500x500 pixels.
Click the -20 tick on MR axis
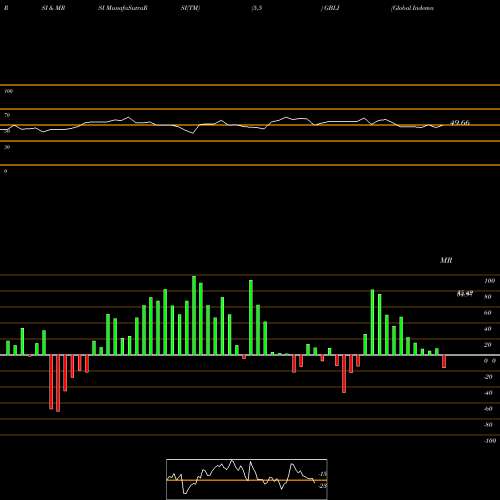[x=488, y=377]
